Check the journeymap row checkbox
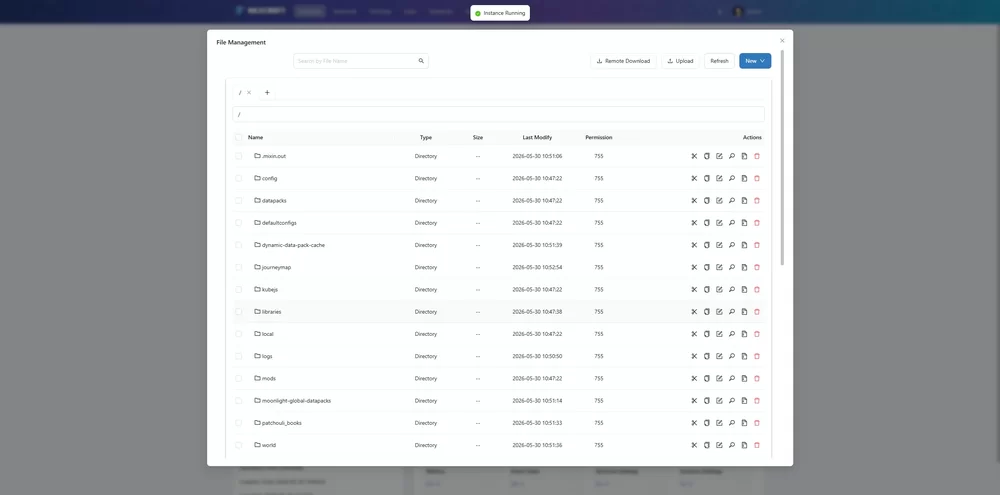This screenshot has width=1000, height=495. click(x=239, y=267)
